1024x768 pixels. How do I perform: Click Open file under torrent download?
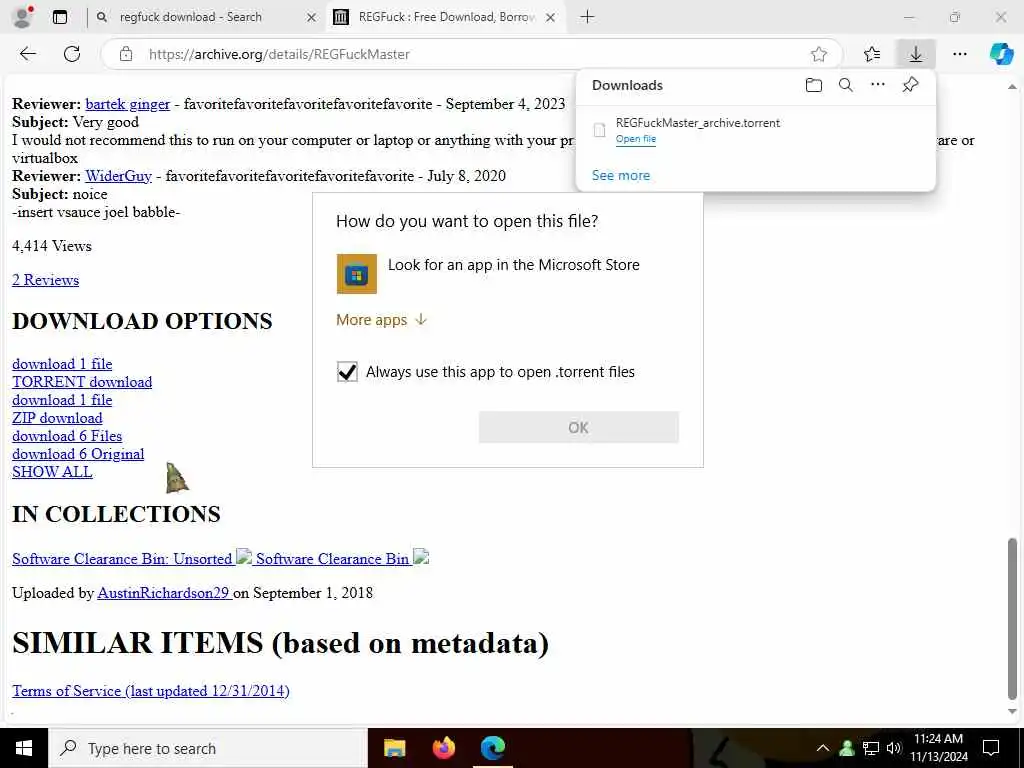(635, 138)
